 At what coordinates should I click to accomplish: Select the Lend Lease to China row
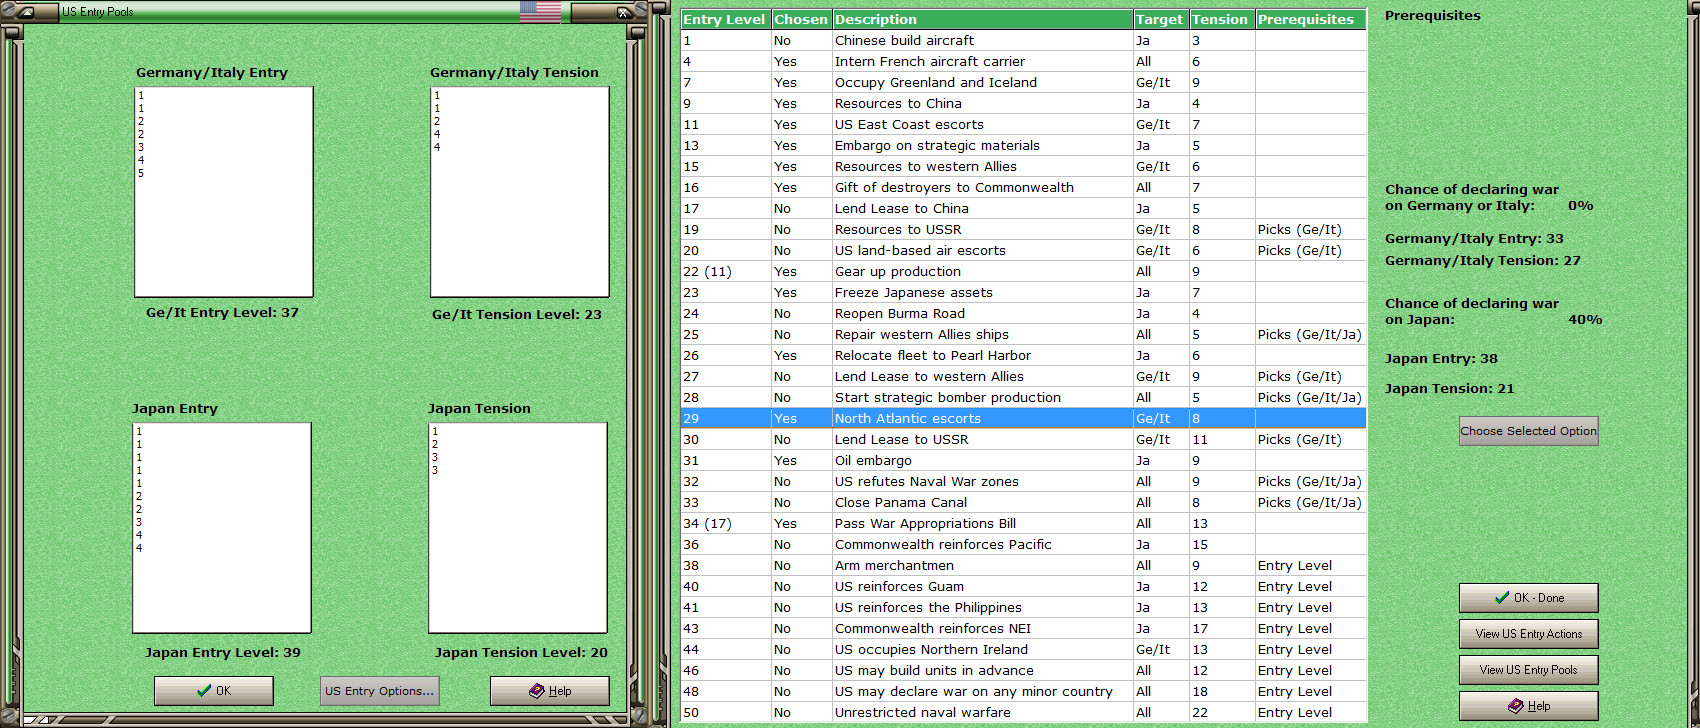(x=1023, y=208)
